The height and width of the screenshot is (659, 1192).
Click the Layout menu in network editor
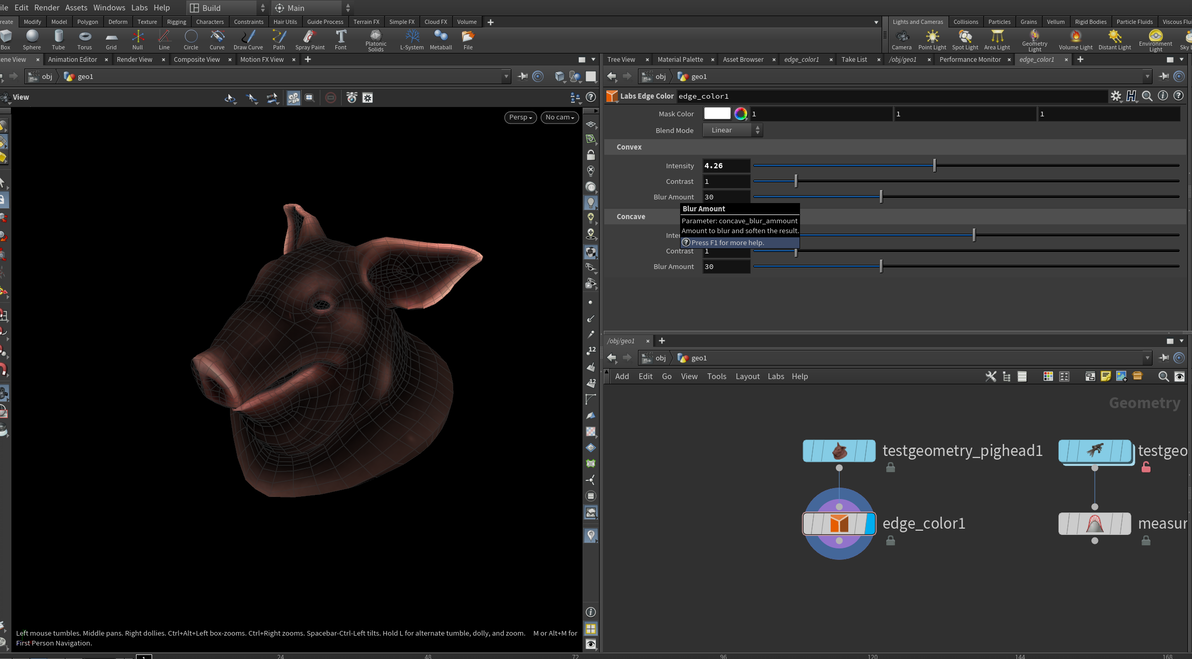click(747, 377)
